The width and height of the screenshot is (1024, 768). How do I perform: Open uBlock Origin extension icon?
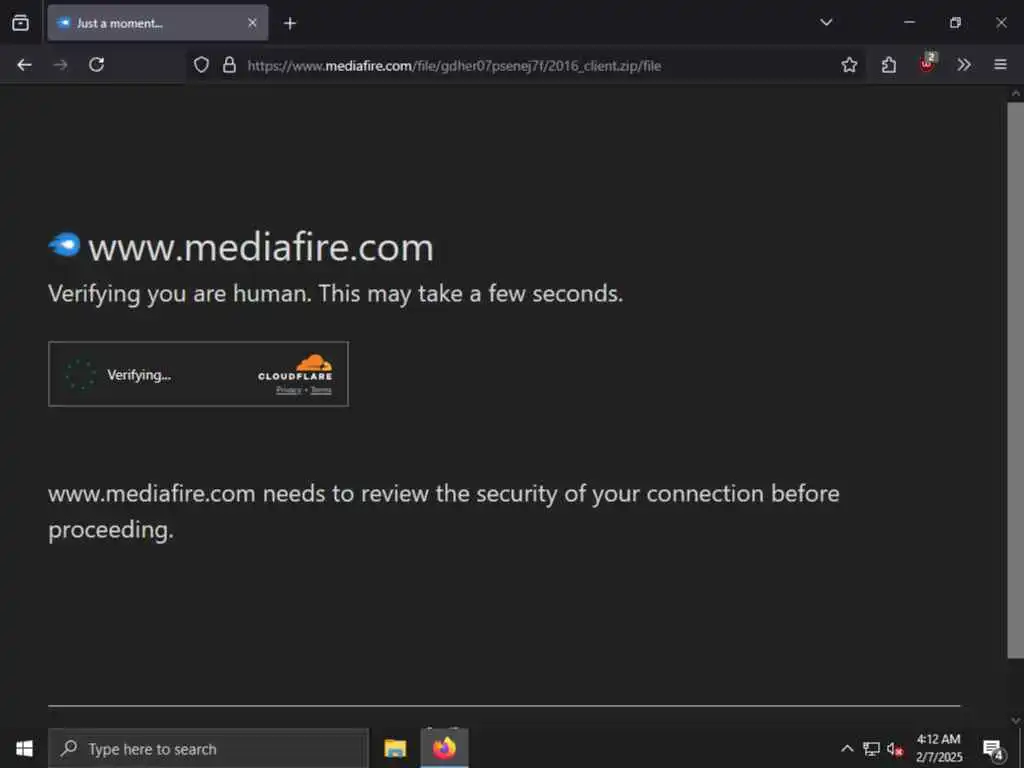click(x=927, y=63)
